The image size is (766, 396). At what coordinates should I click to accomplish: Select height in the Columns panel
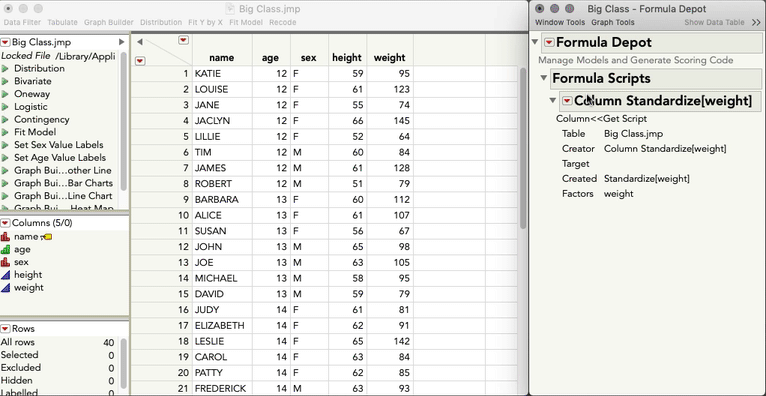28,274
